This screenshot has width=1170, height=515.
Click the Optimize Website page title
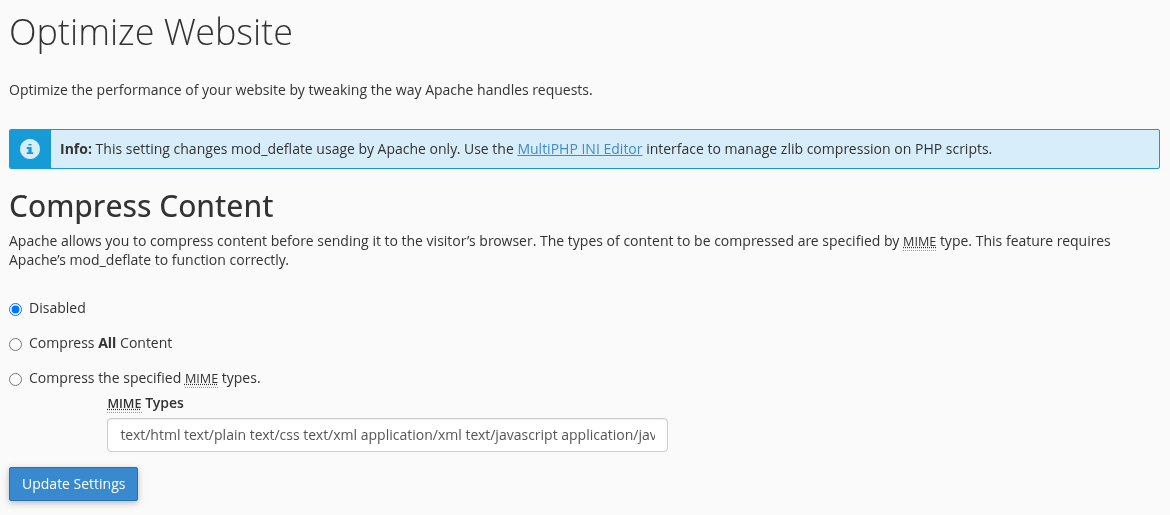point(151,34)
